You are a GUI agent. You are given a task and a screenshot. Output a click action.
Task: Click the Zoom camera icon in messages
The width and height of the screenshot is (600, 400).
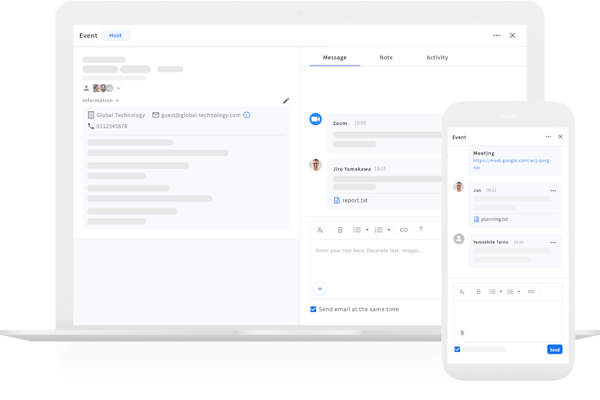(x=315, y=119)
